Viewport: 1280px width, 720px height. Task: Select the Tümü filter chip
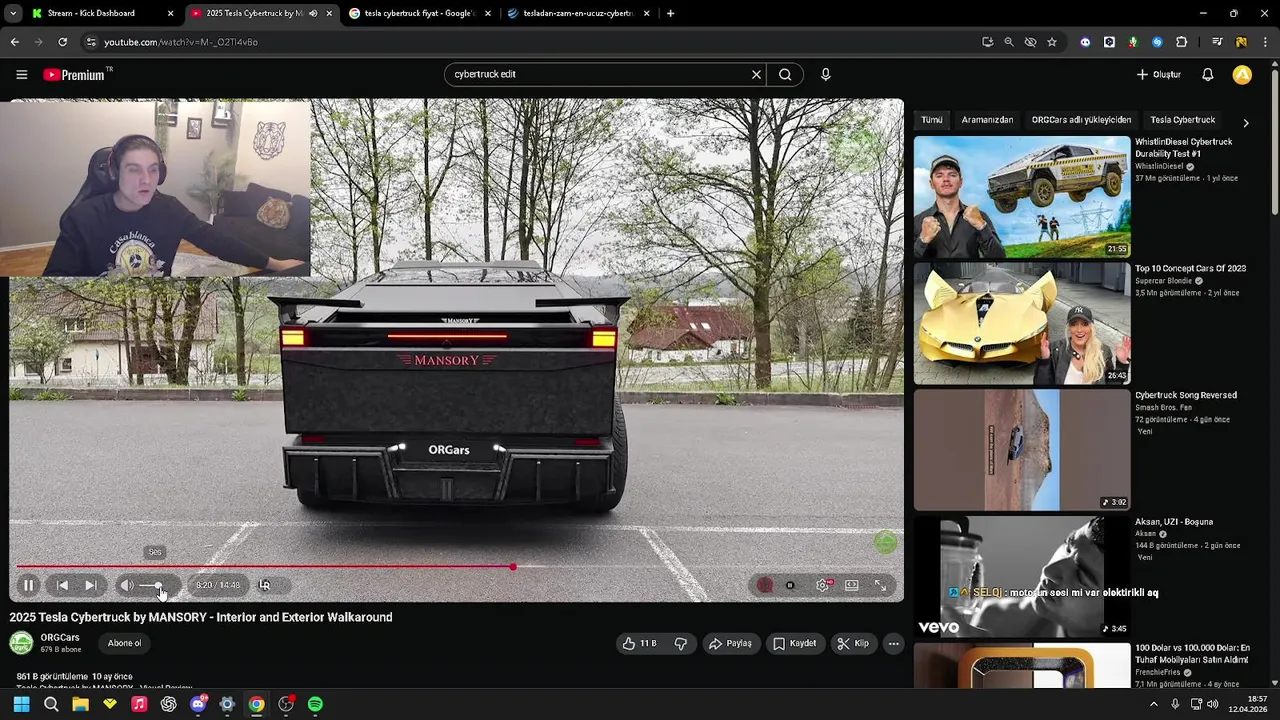tap(931, 120)
